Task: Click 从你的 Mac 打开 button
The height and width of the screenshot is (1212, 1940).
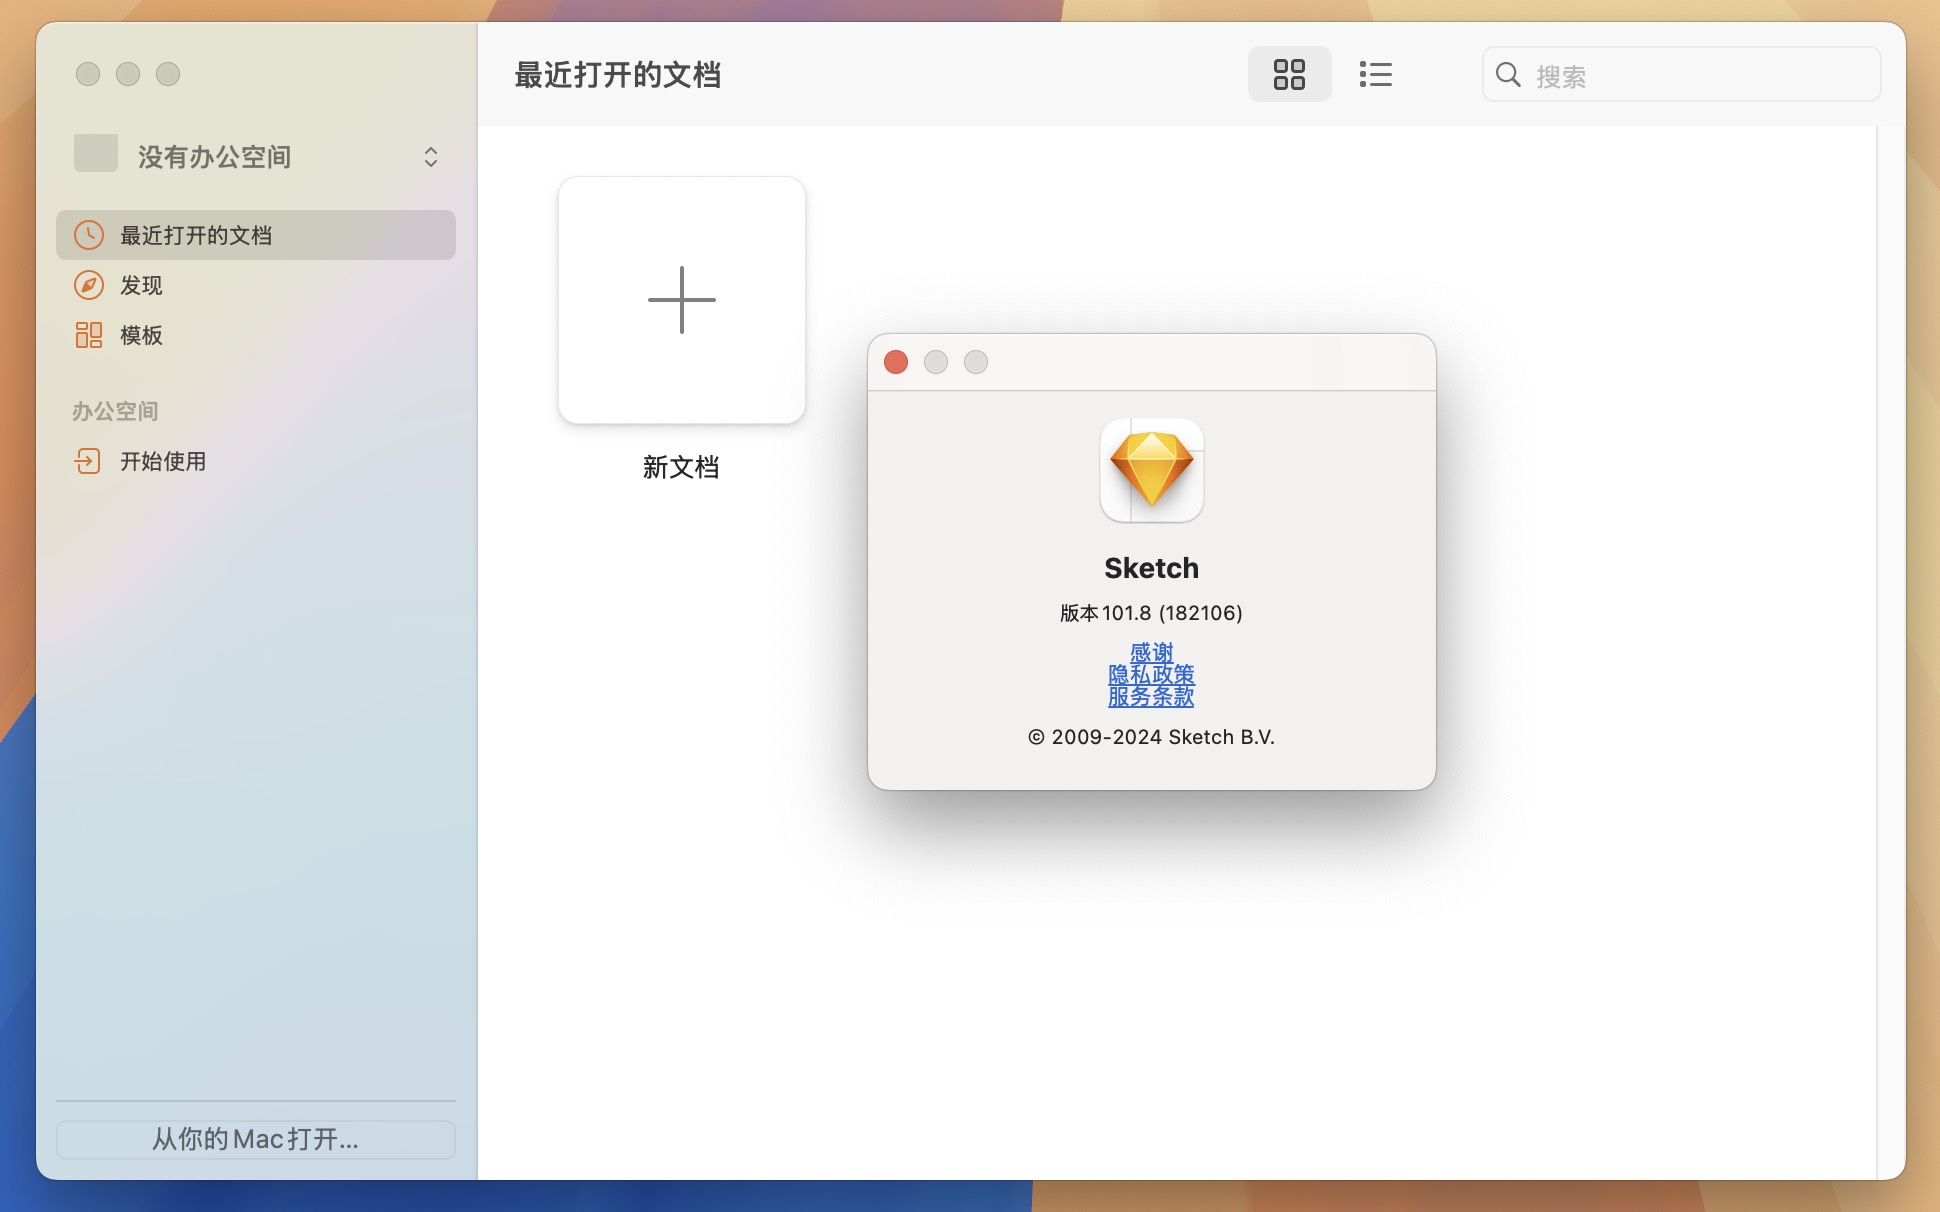Action: [255, 1139]
